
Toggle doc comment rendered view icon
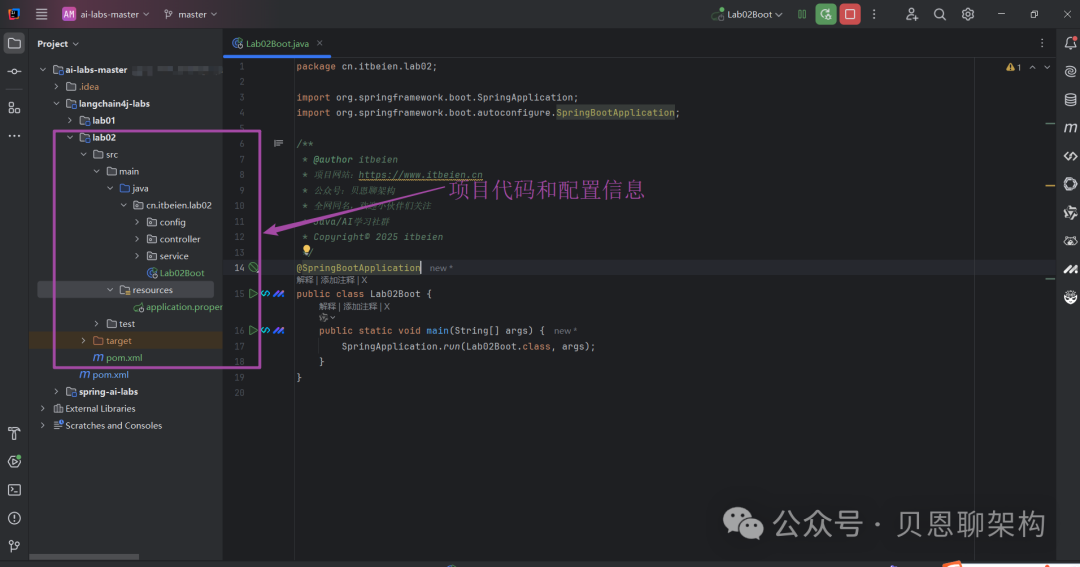click(x=278, y=143)
